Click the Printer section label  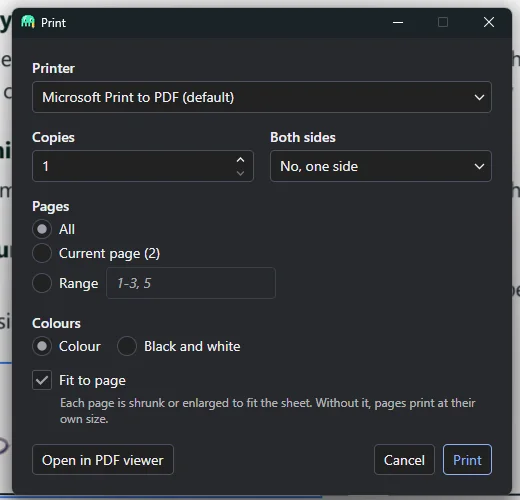(53, 68)
